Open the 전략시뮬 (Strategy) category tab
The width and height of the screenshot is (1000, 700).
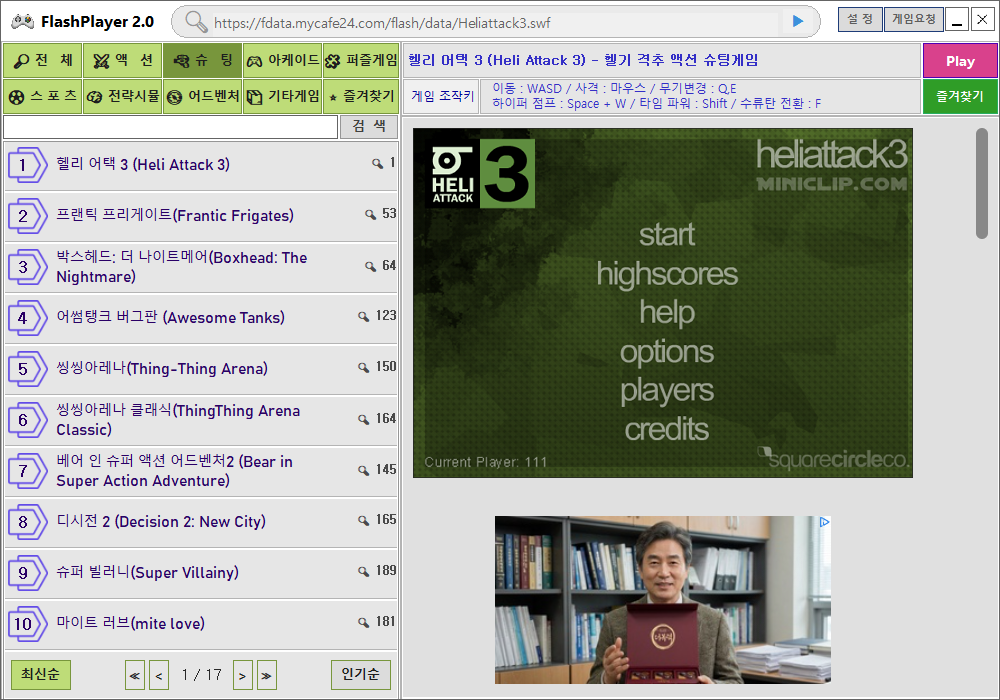122,96
